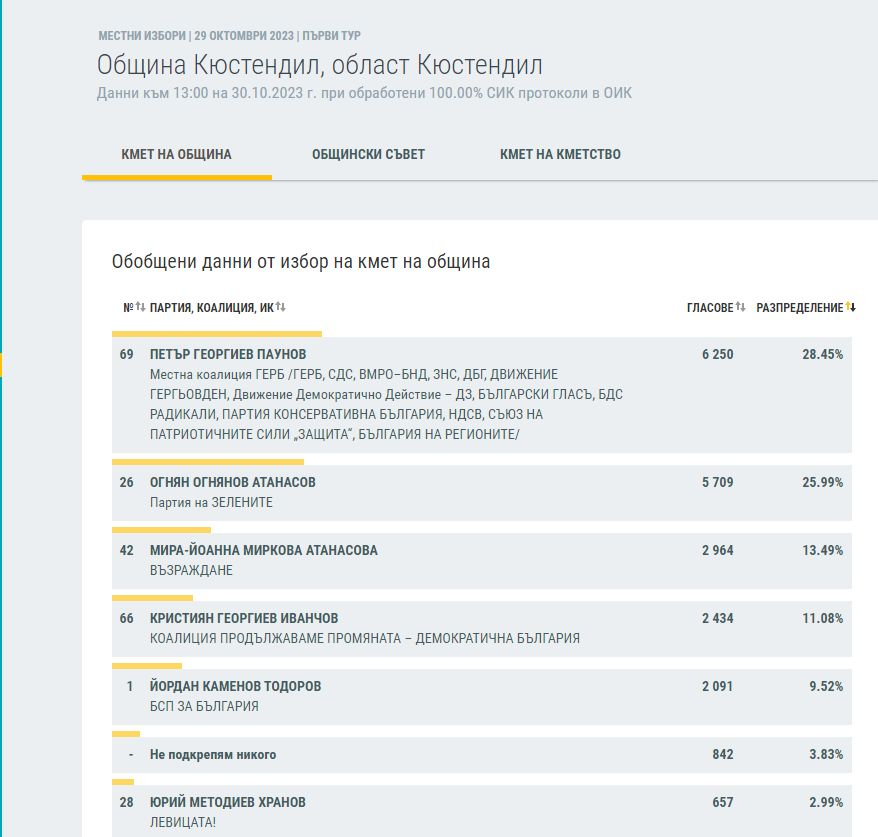Switch to ОБЩИНСКИ СЪВЕТ tab
Image resolution: width=878 pixels, height=837 pixels.
[368, 155]
